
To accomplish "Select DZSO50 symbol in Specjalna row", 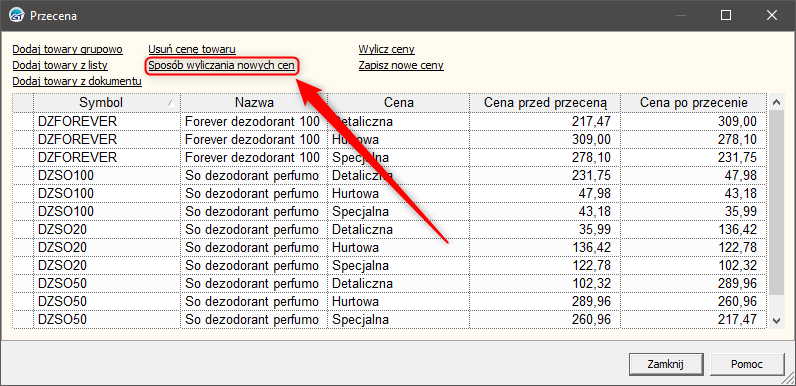I will (62, 319).
